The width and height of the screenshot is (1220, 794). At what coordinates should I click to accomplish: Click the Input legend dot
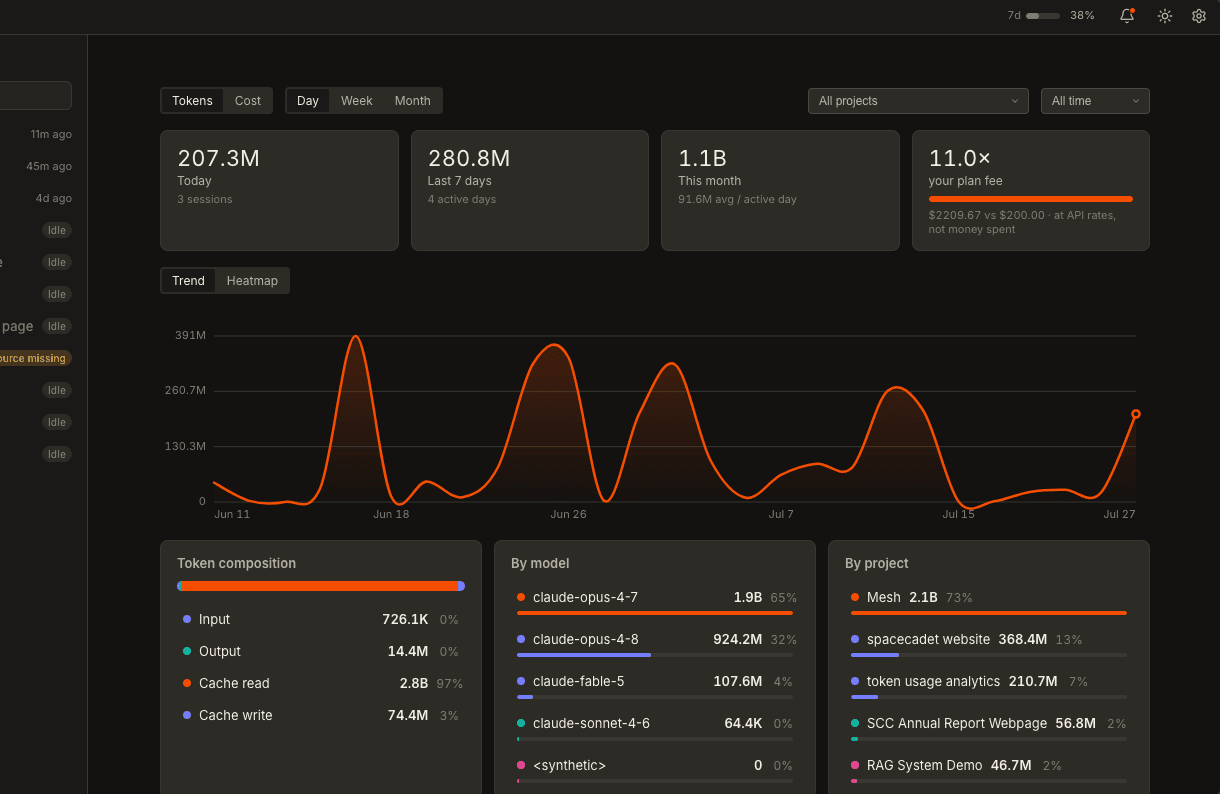point(187,619)
